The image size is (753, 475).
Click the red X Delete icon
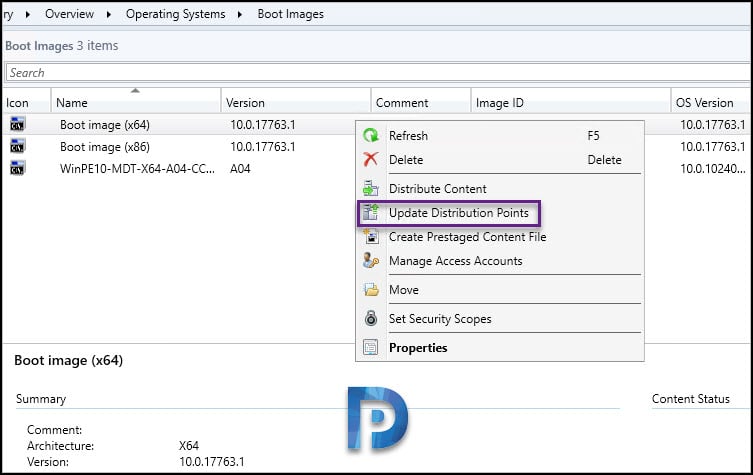point(371,159)
